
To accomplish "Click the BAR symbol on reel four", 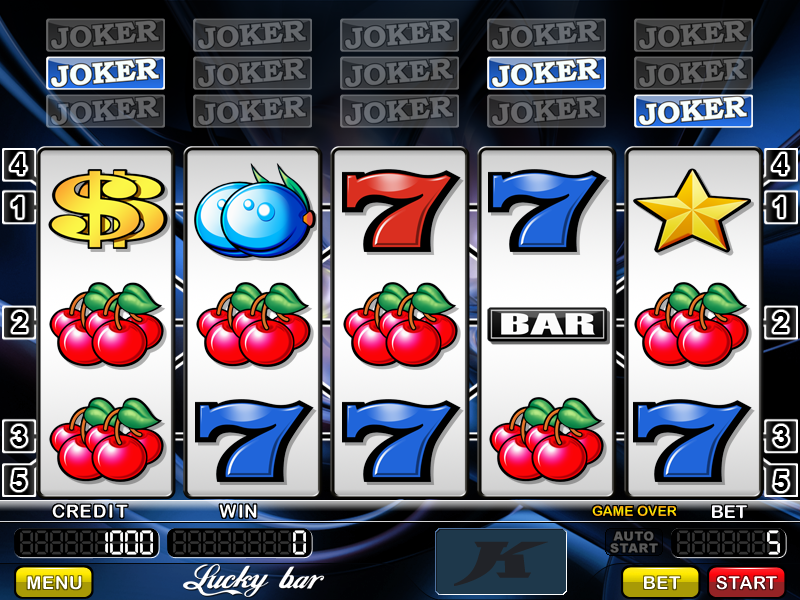I will (548, 324).
